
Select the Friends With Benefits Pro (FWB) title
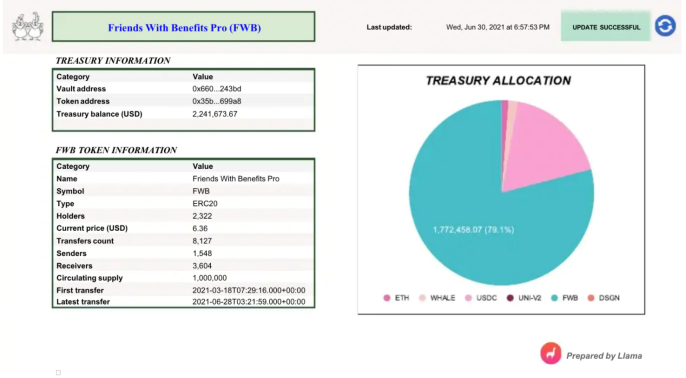tap(184, 28)
